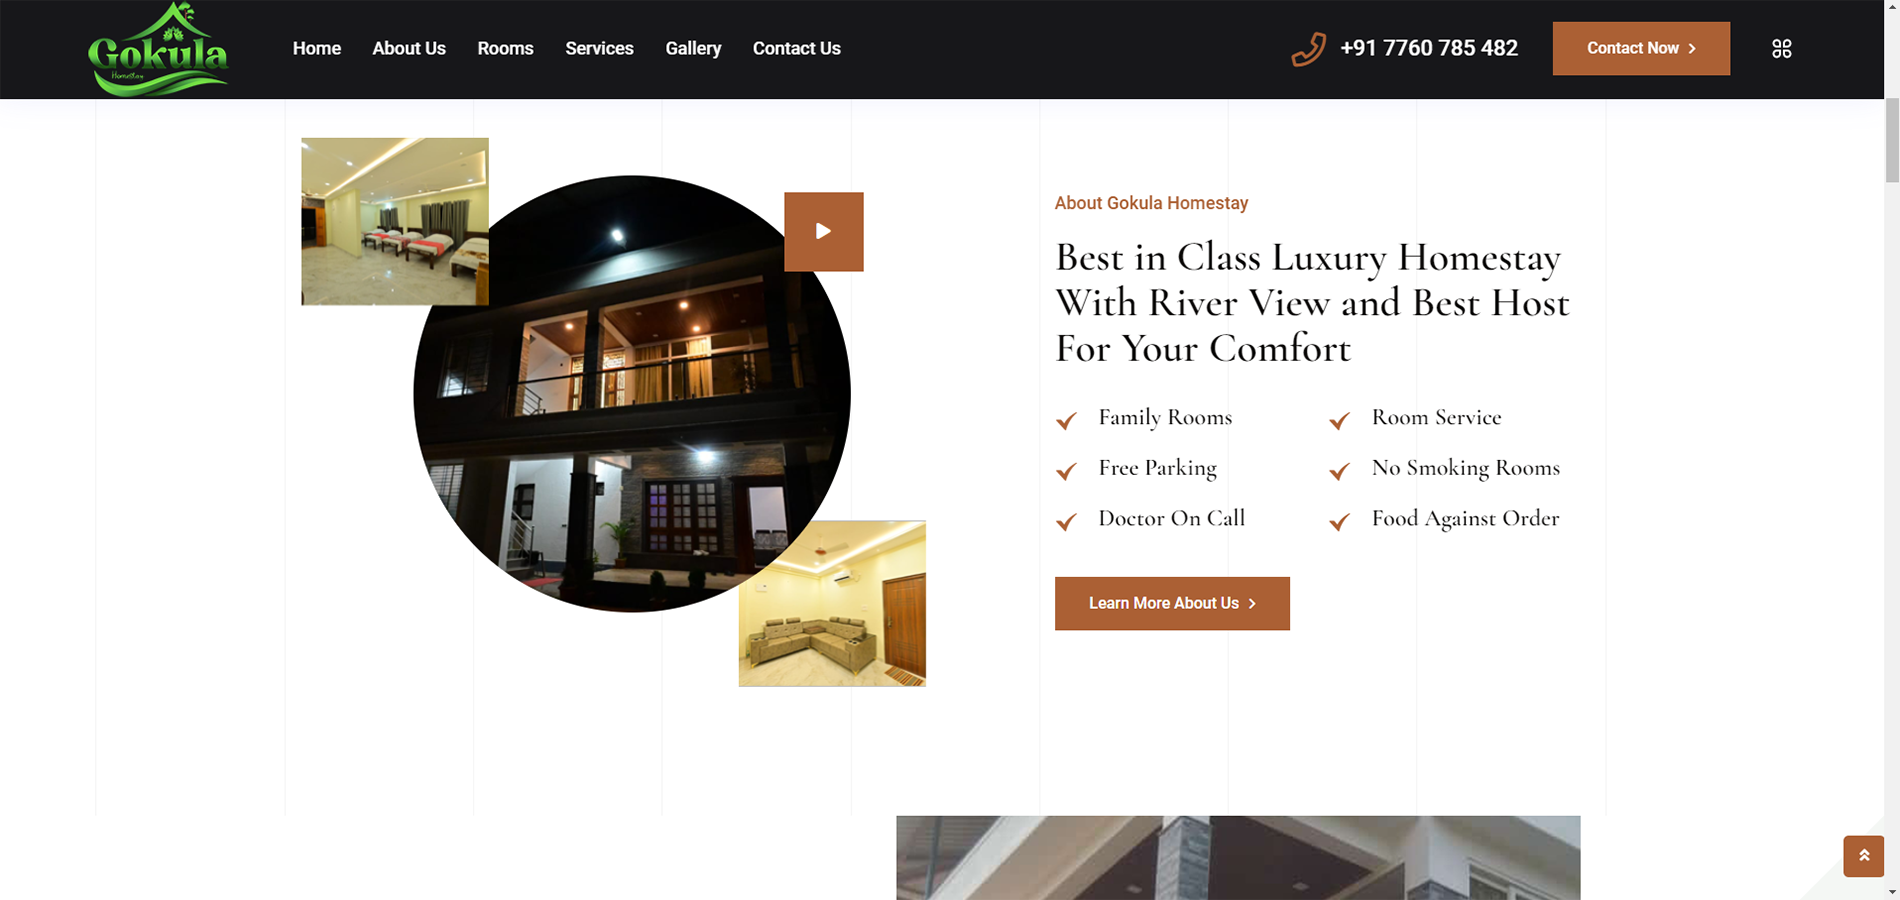
Task: Click the Gokula Homestay logo
Action: 158,49
